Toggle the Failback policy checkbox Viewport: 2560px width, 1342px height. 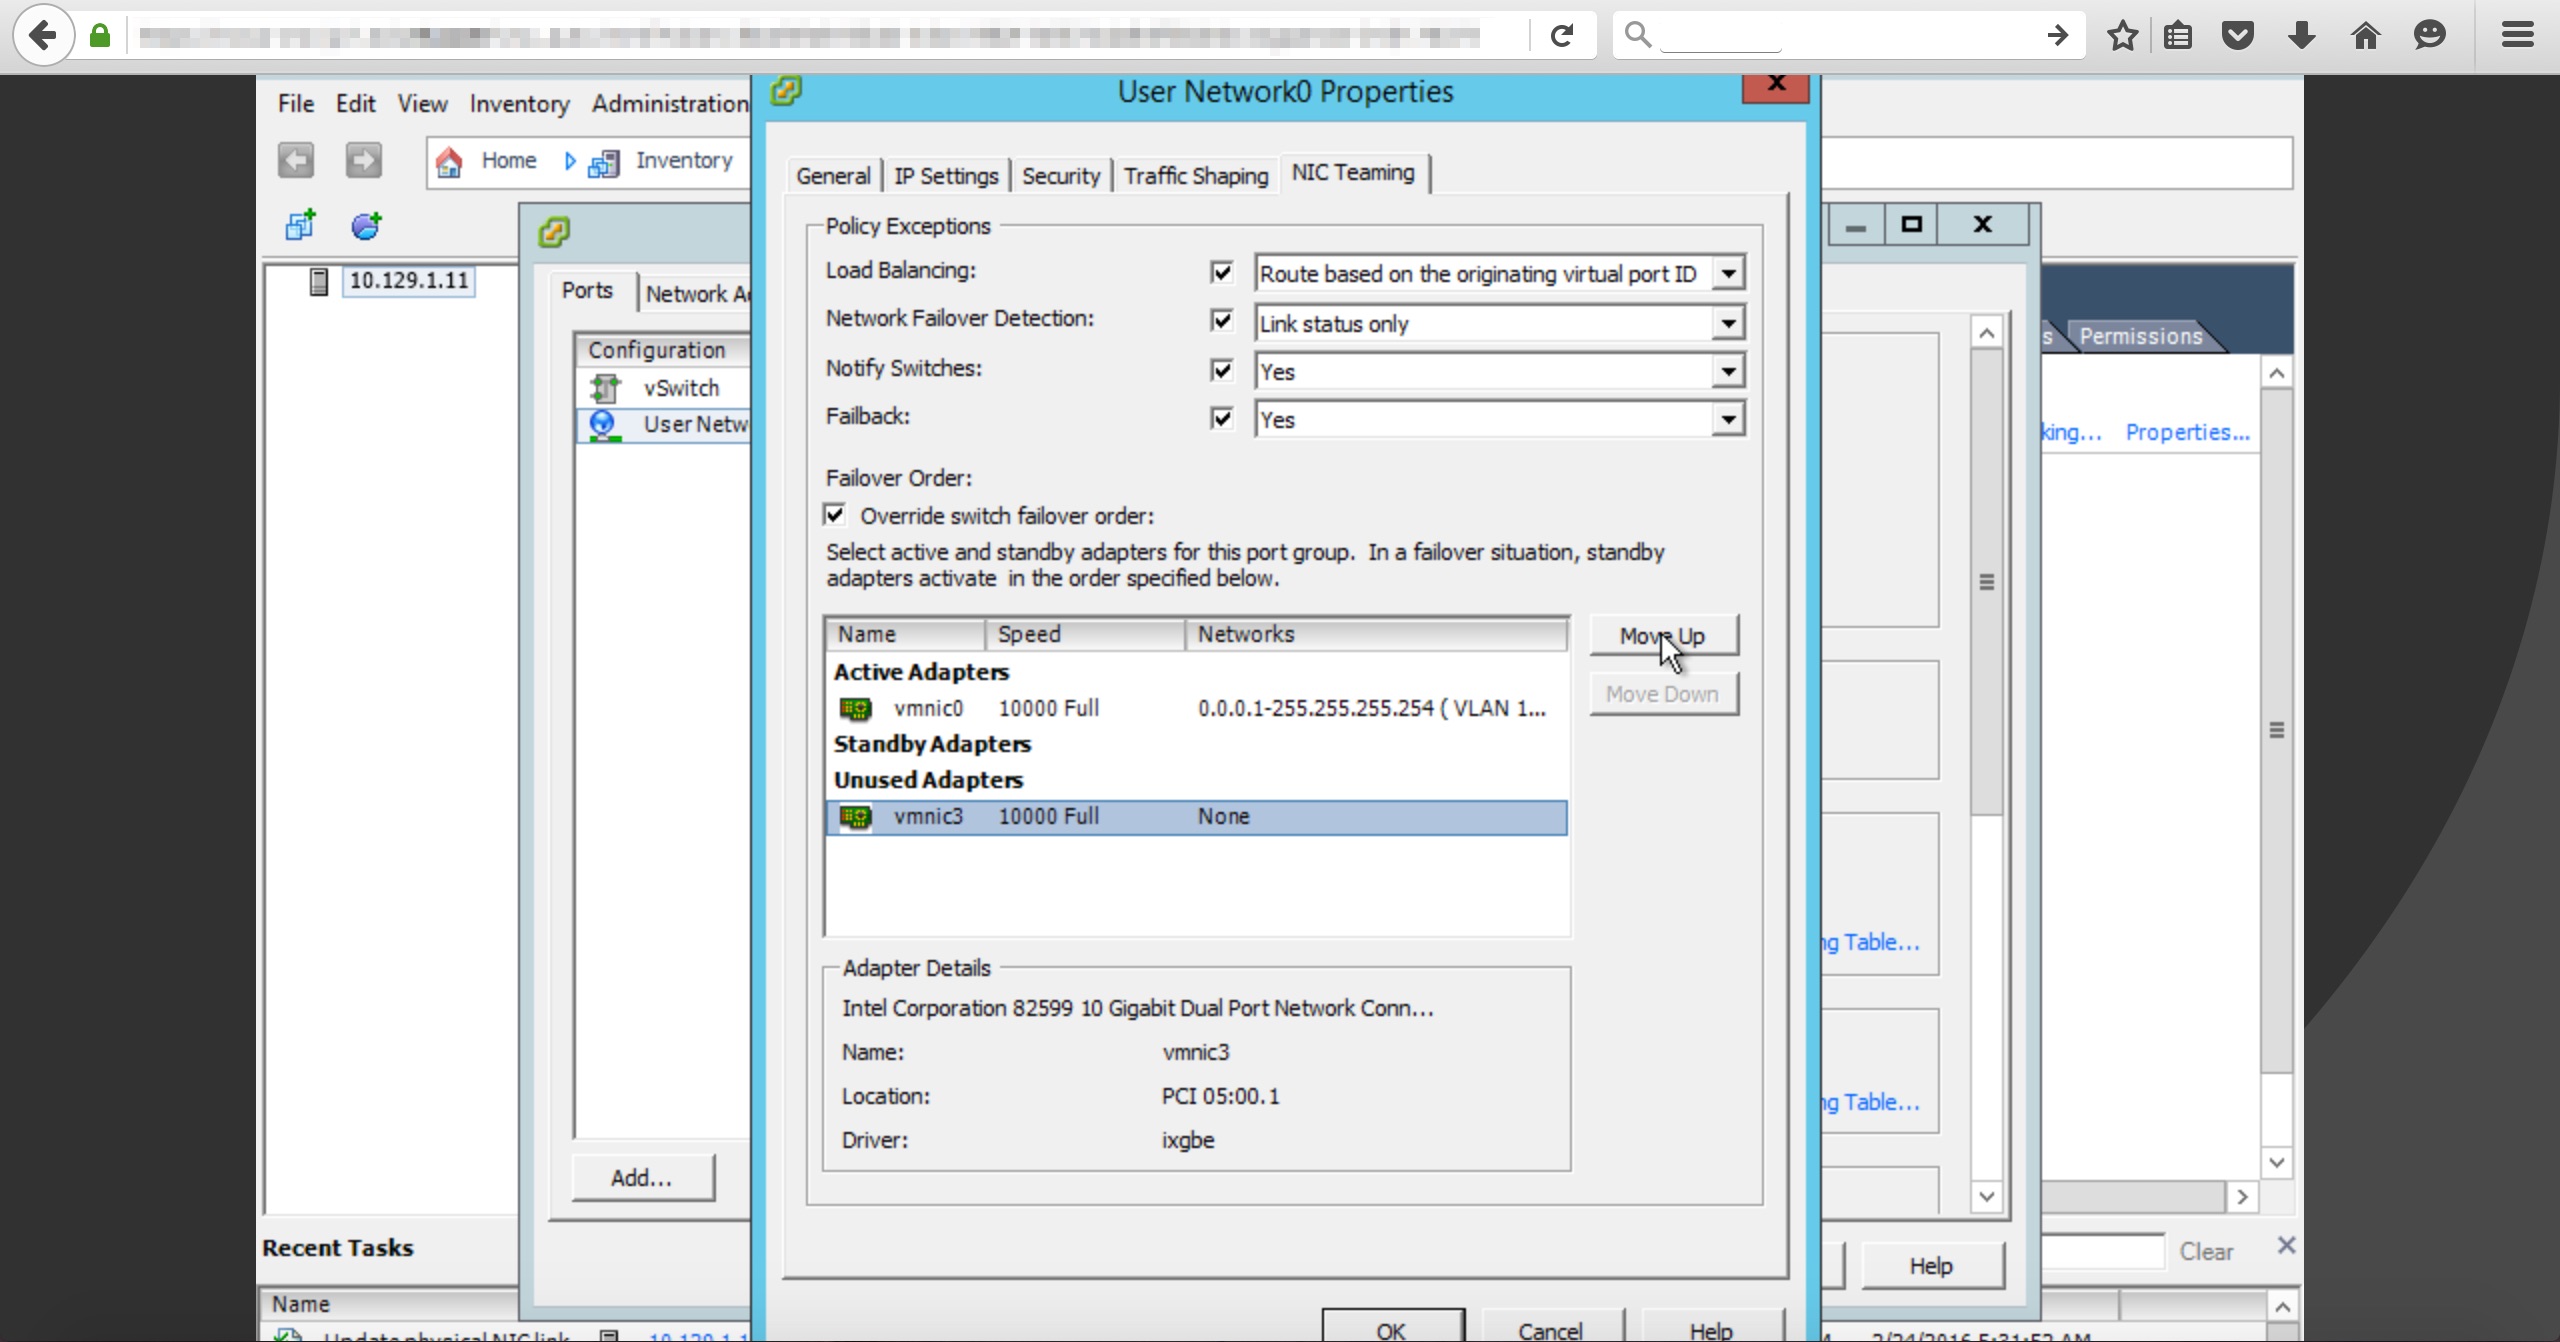tap(1221, 418)
